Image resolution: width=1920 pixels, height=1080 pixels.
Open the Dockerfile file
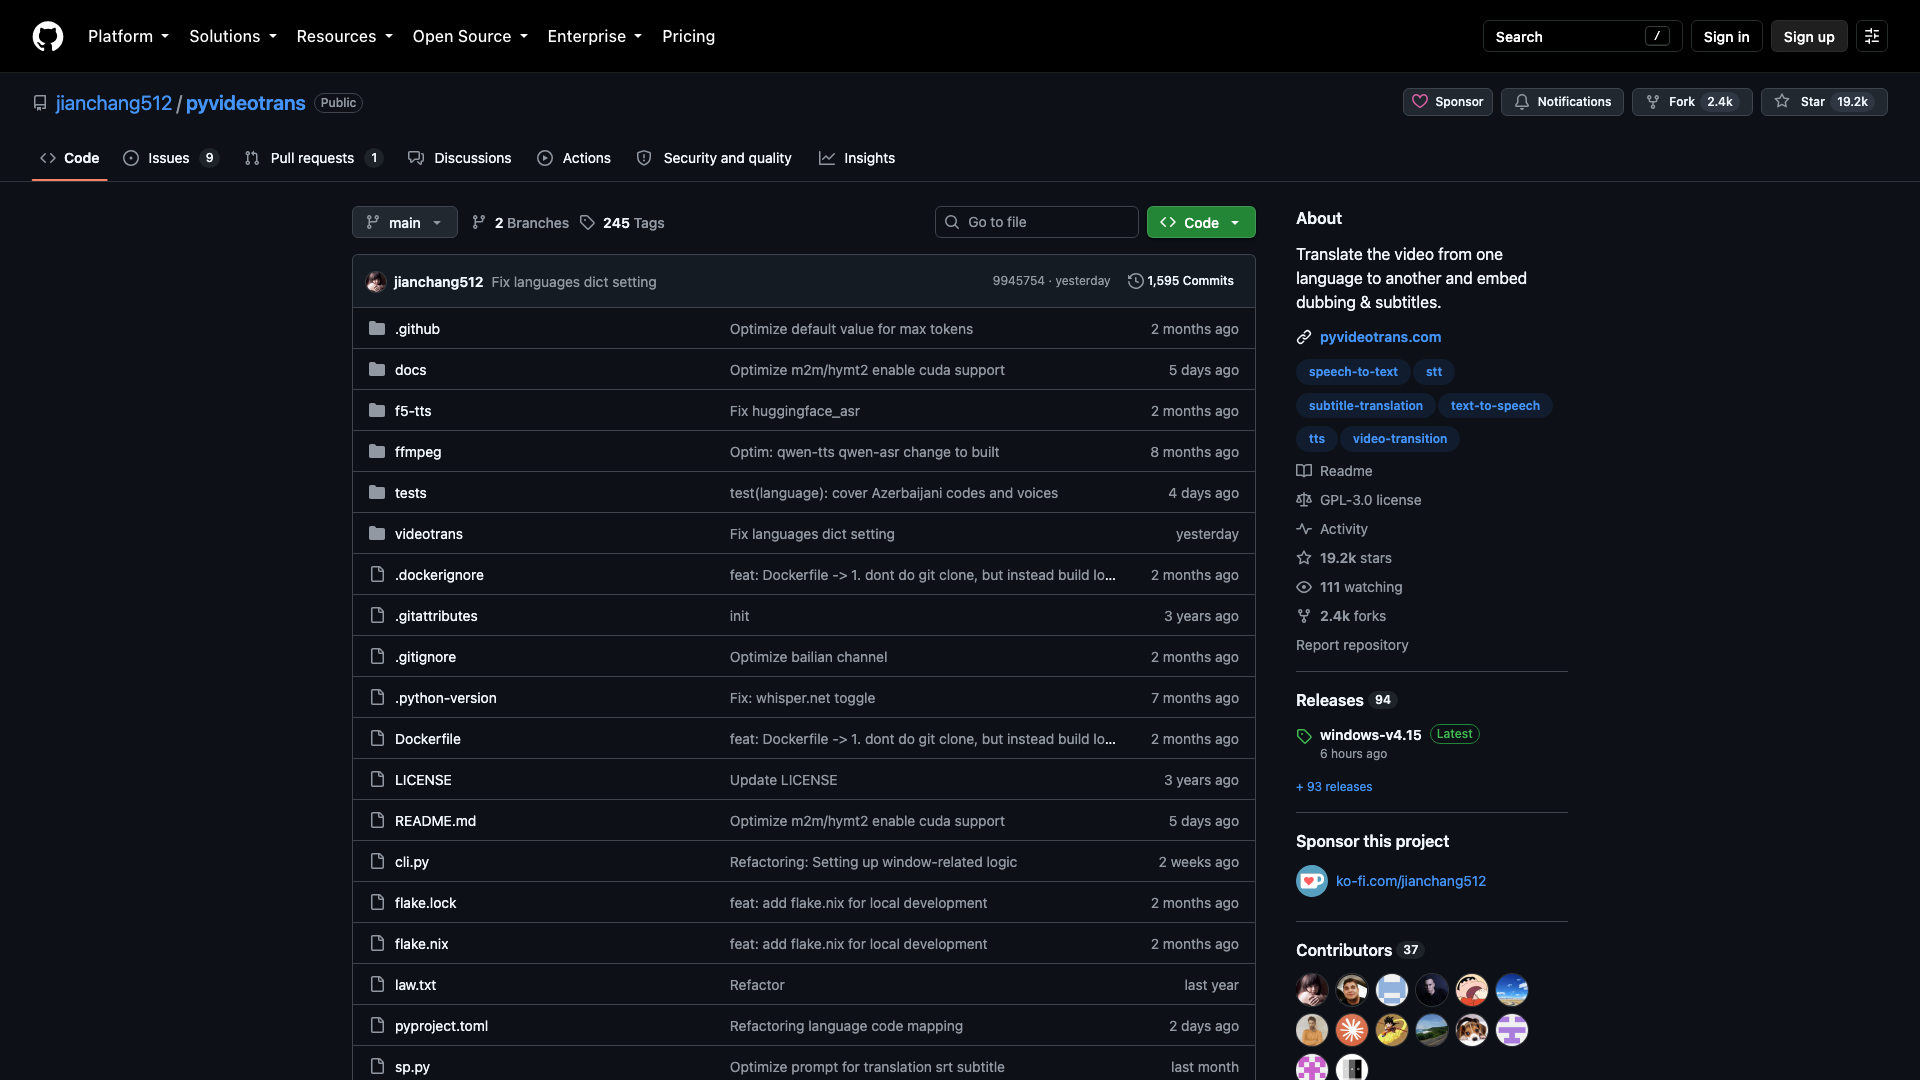(x=427, y=739)
